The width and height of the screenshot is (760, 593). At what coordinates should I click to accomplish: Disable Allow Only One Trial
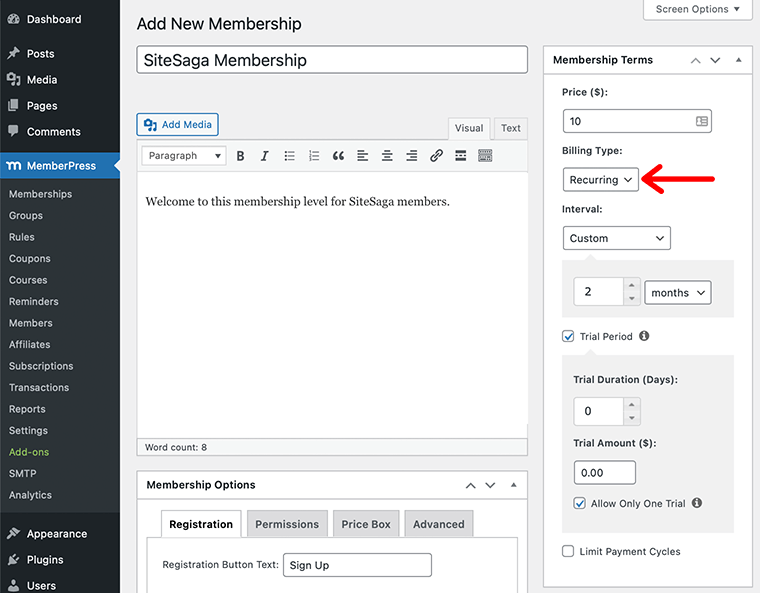click(580, 503)
